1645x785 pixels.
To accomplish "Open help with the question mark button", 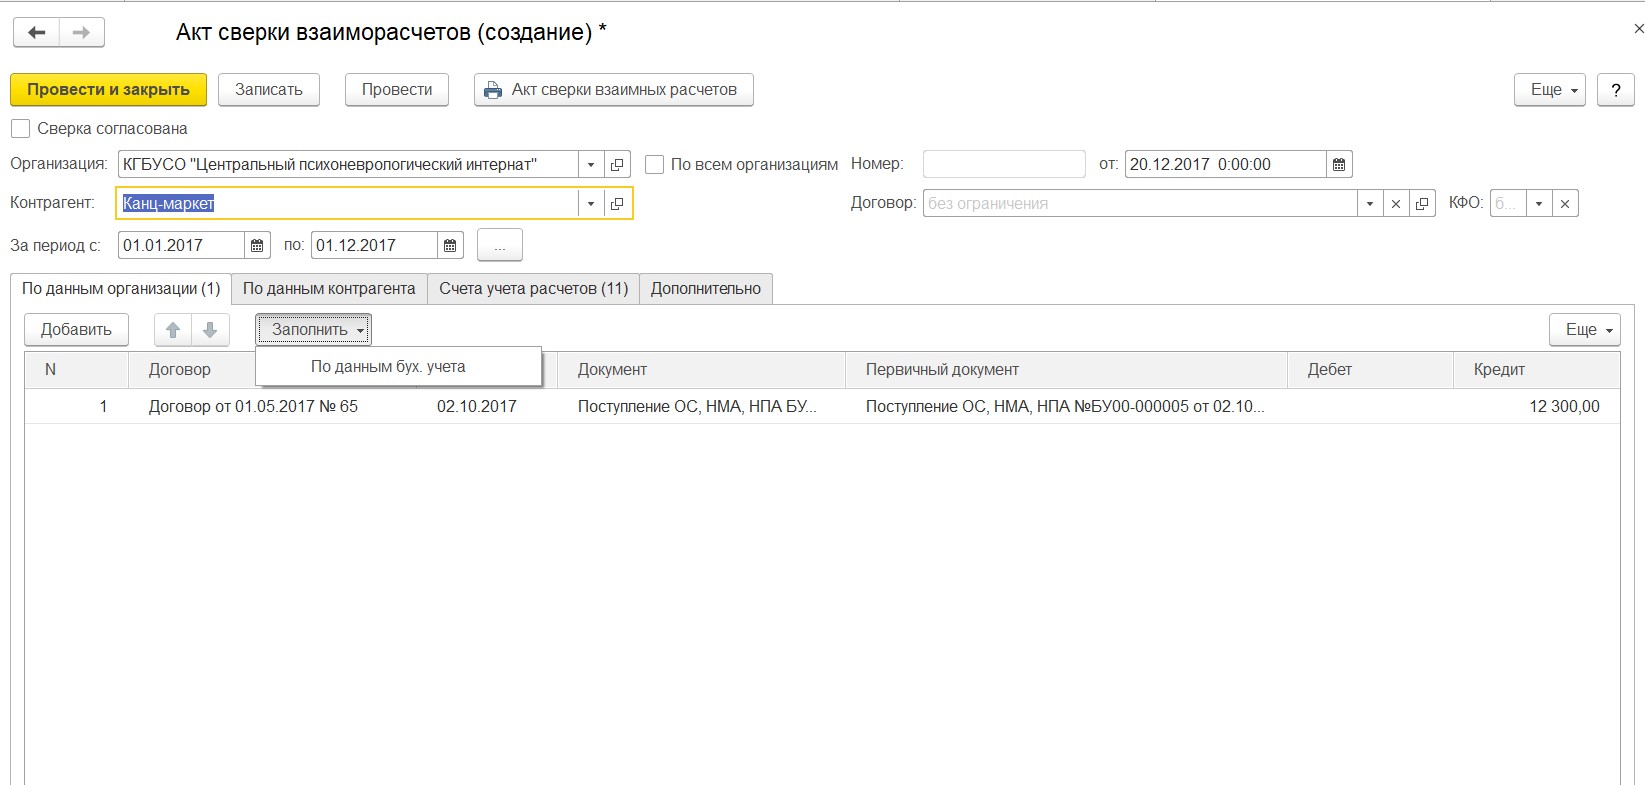I will click(1616, 90).
